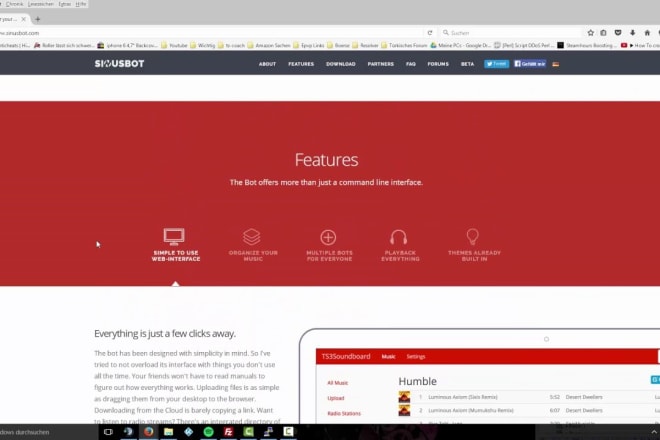Open the Perl Script DDoS bookmark
The height and width of the screenshot is (440, 660).
524,45
